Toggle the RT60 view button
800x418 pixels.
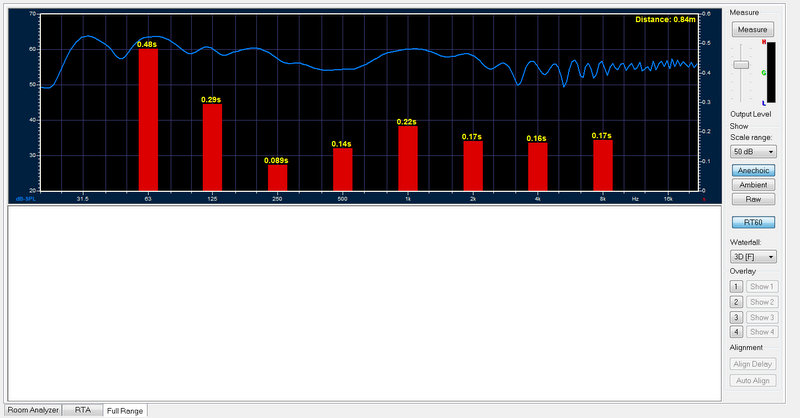click(x=753, y=223)
